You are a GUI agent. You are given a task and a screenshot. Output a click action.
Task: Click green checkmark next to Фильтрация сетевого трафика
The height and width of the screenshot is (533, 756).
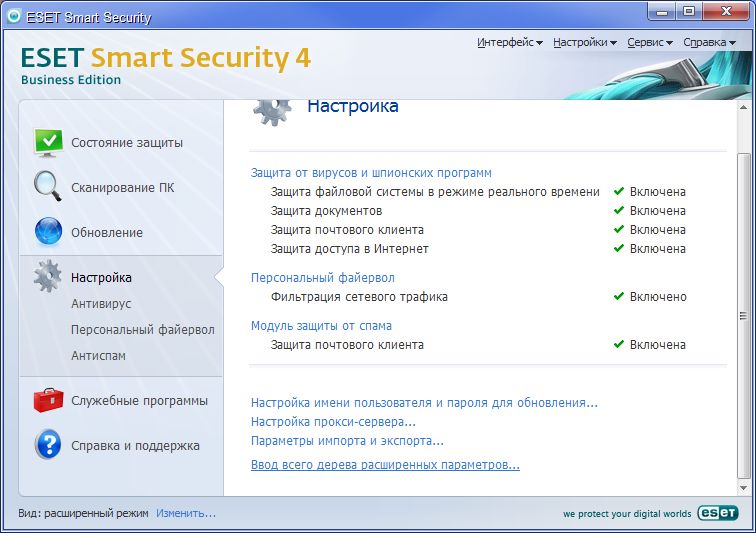point(619,296)
